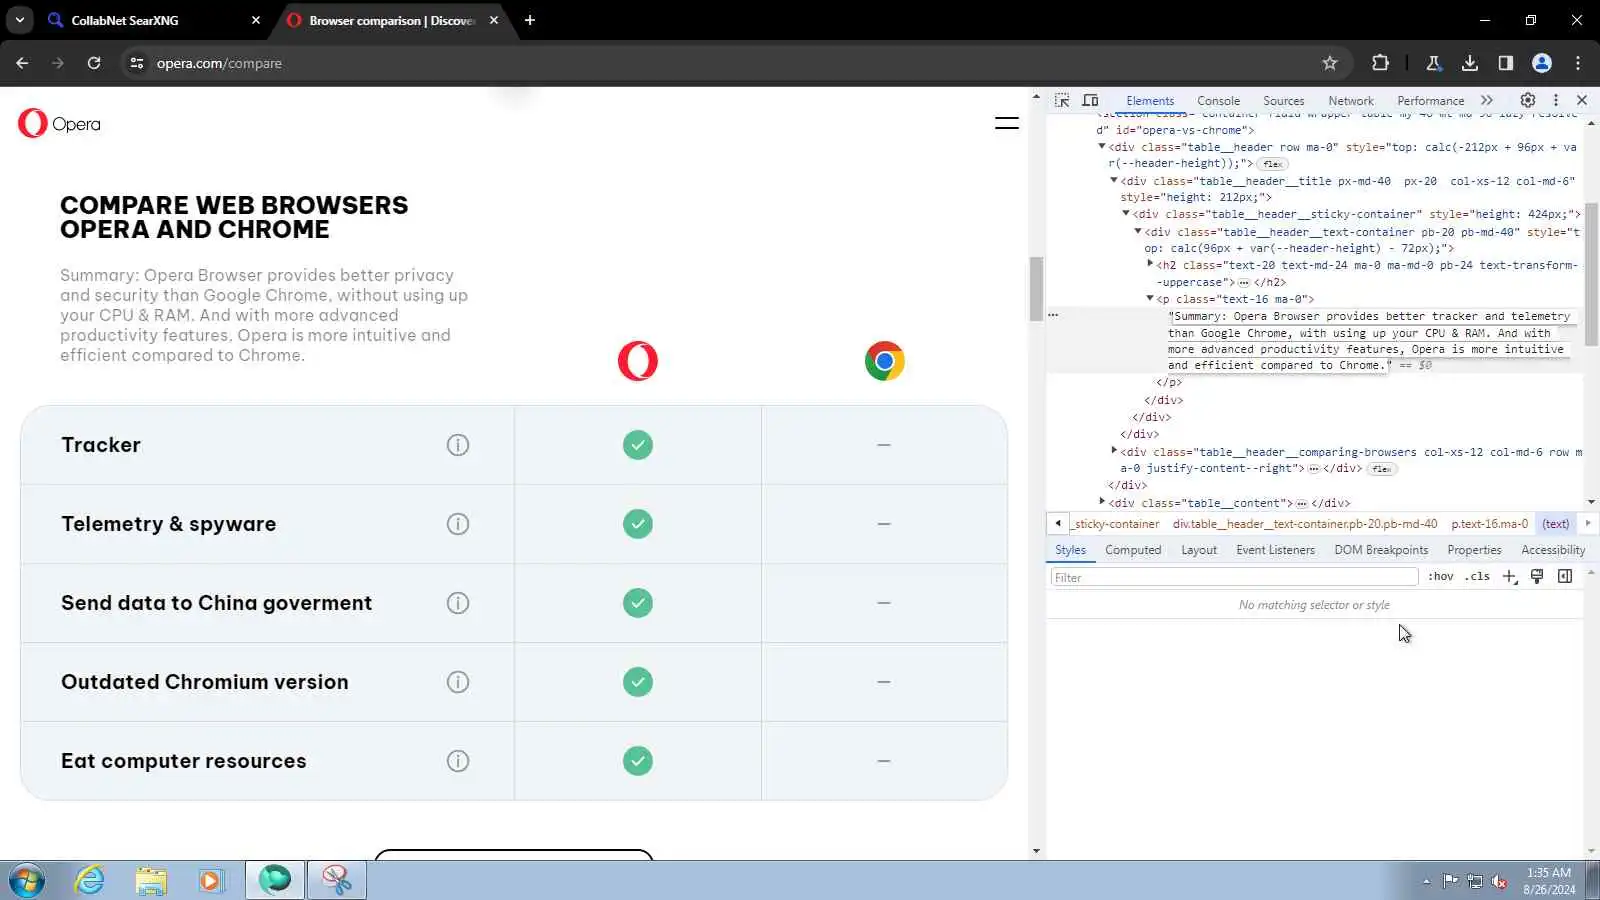Activate the DevTools element inspector tool
1600x900 pixels.
1062,100
